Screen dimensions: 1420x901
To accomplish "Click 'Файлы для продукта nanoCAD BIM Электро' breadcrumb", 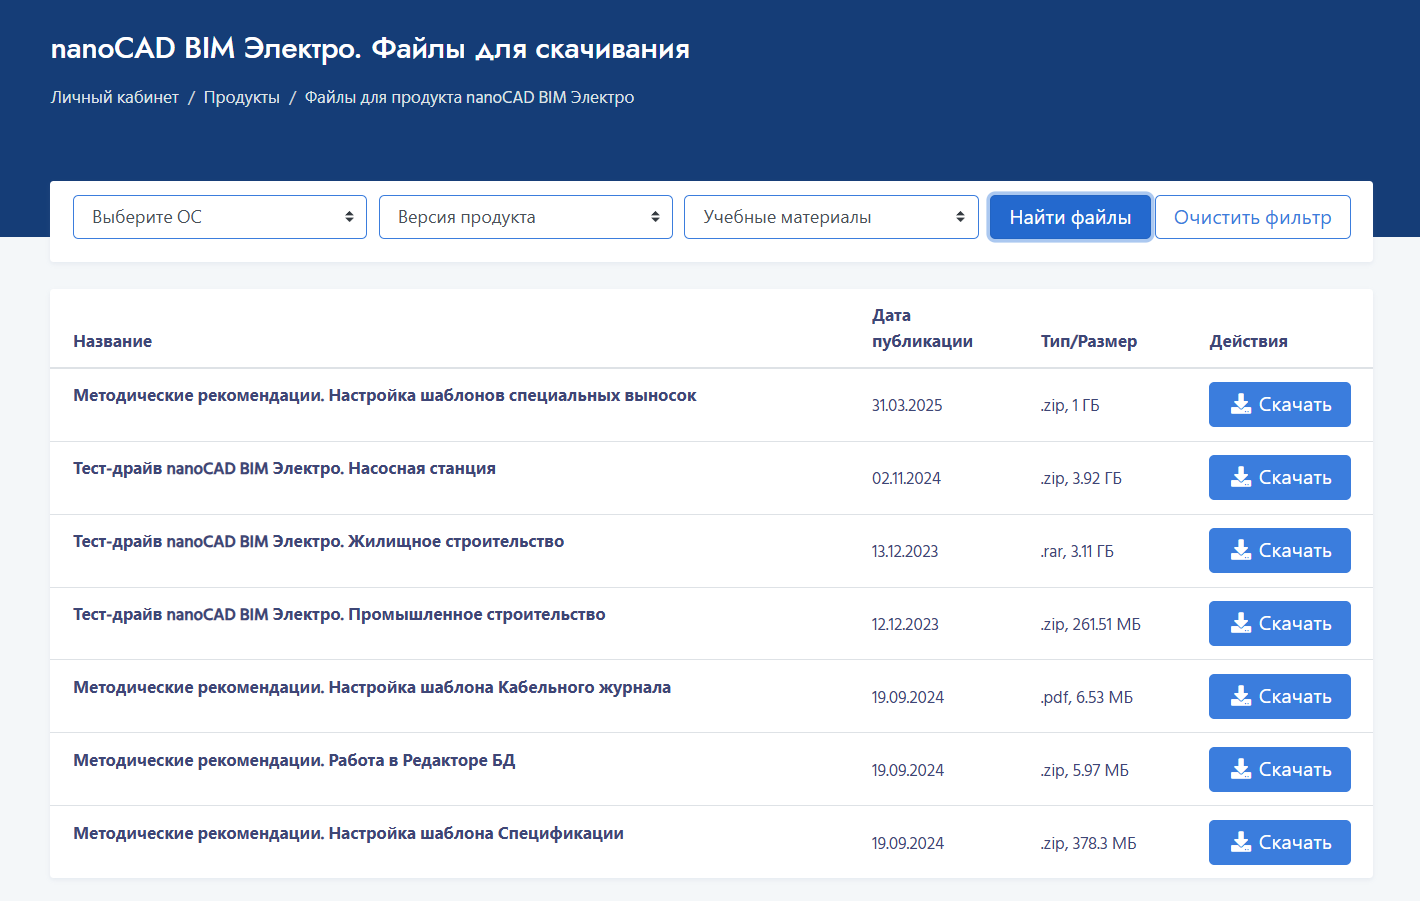I will [469, 97].
